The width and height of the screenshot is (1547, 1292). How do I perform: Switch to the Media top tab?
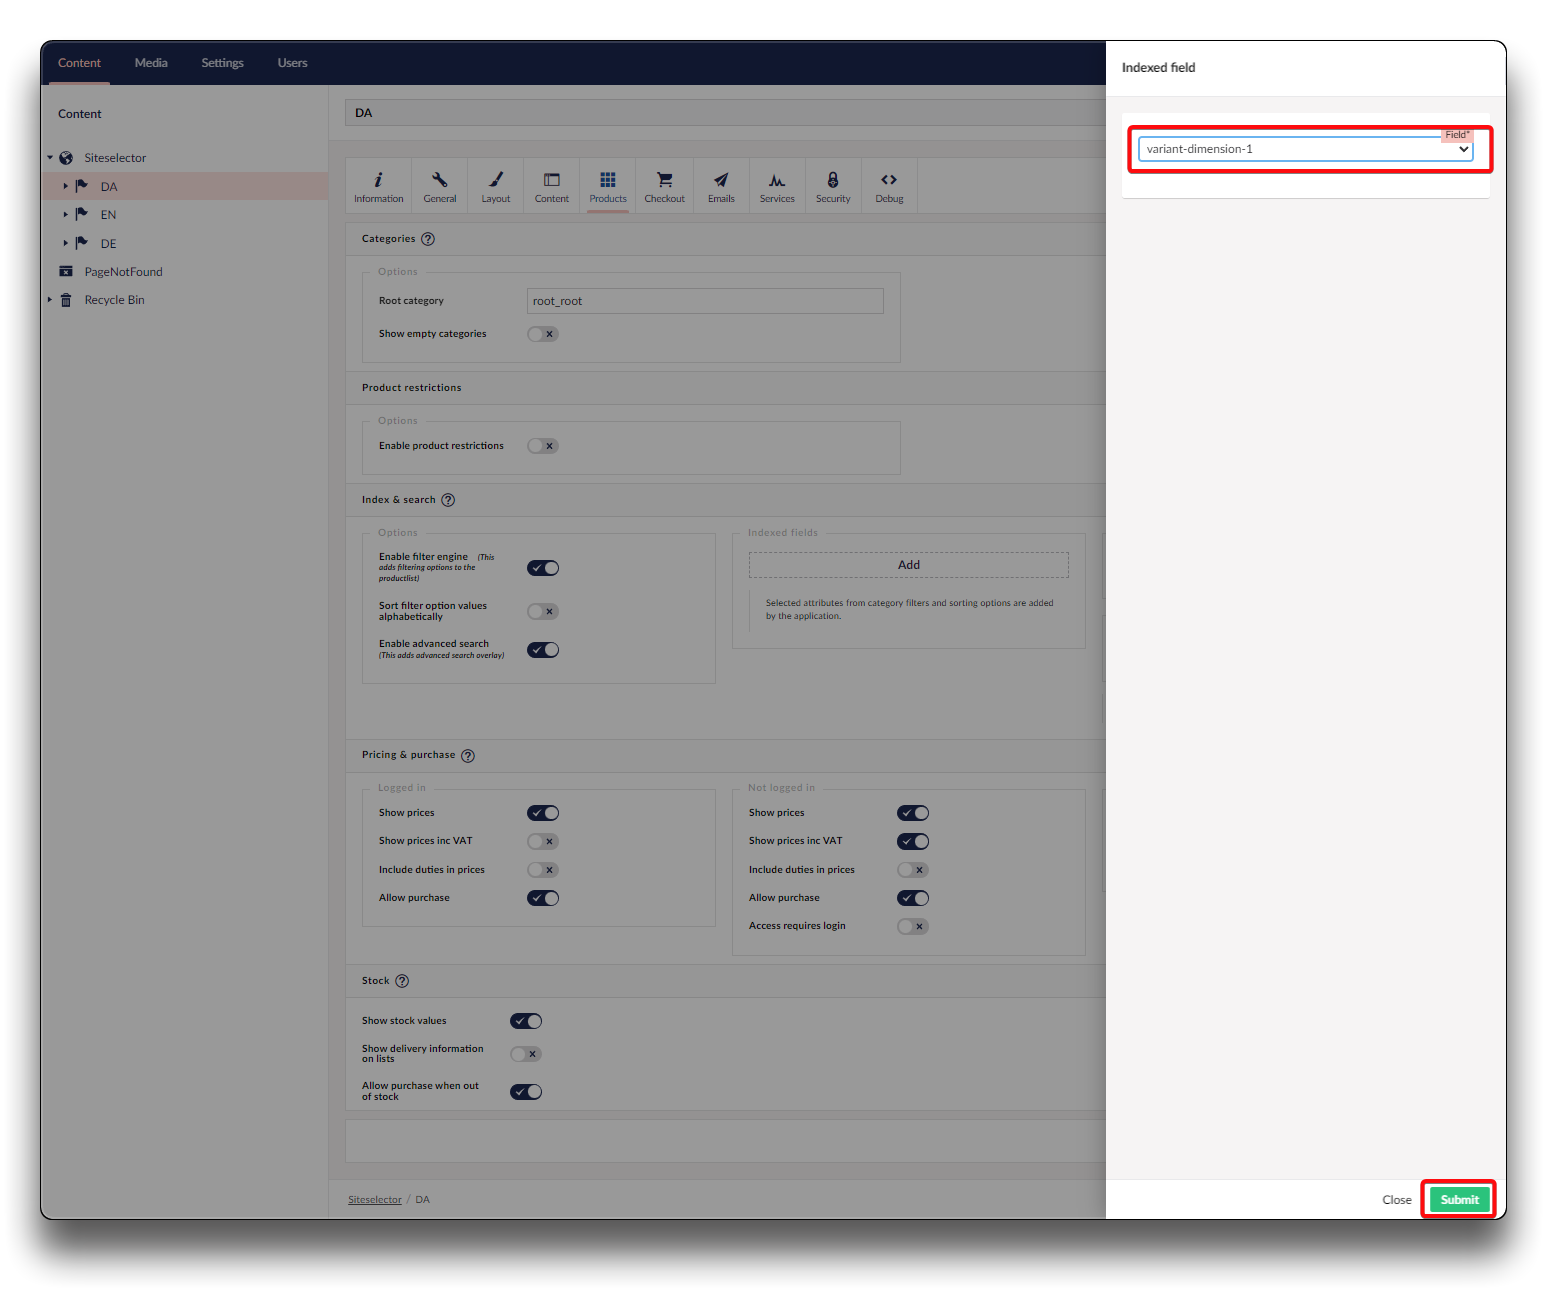[151, 63]
